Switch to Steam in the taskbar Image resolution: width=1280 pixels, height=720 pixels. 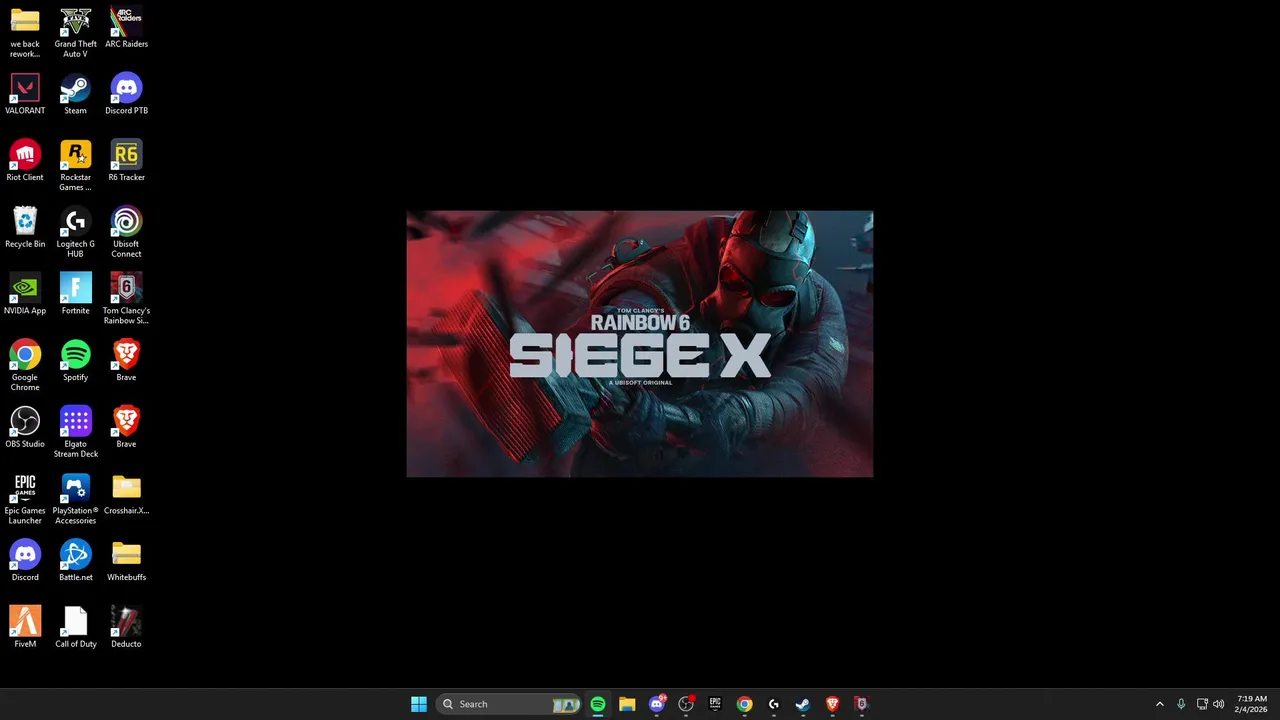(803, 704)
